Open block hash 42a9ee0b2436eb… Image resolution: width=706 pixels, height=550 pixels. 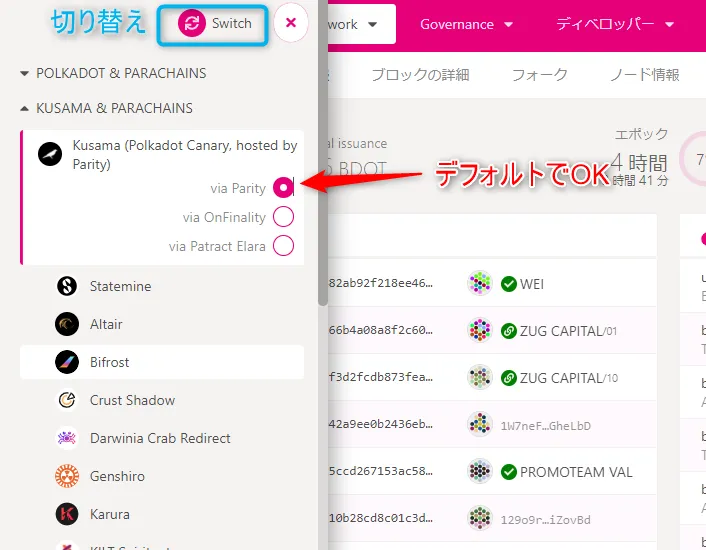point(380,424)
